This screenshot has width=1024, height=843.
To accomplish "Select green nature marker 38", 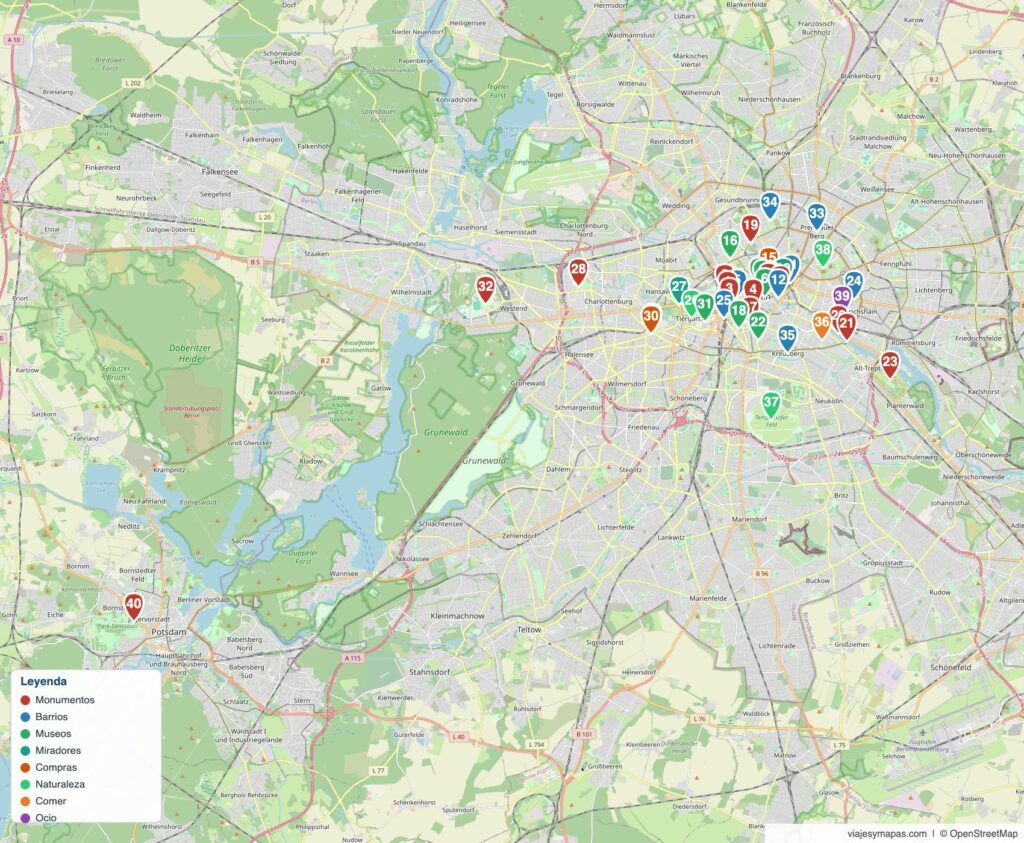I will pos(823,252).
